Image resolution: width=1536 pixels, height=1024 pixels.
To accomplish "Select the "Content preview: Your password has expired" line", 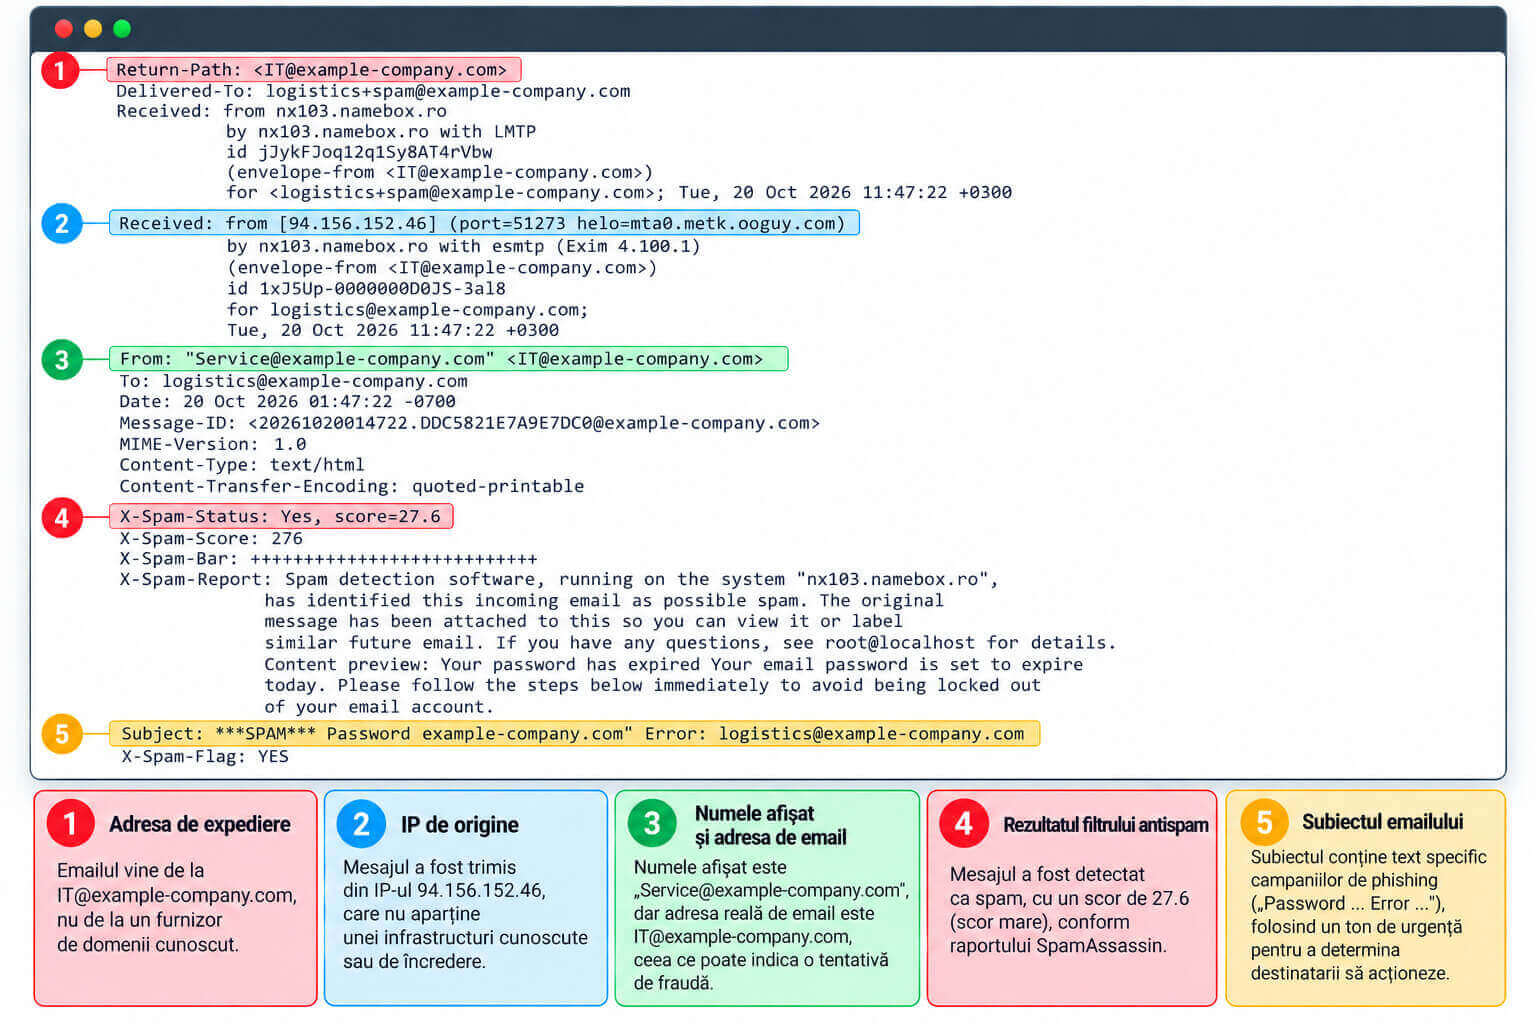I will [x=673, y=664].
